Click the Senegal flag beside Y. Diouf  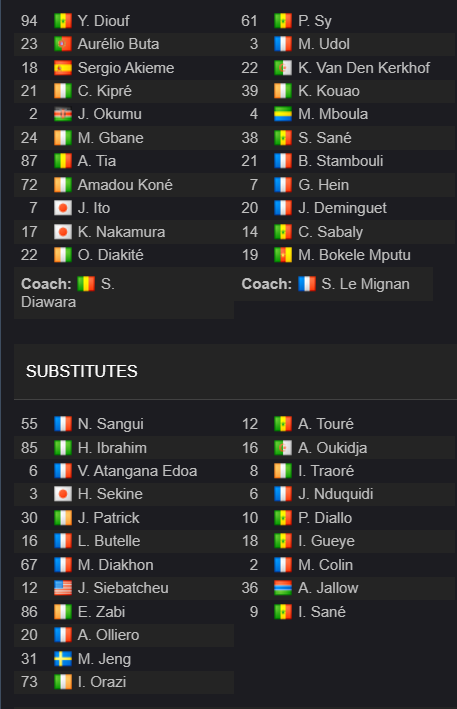63,21
